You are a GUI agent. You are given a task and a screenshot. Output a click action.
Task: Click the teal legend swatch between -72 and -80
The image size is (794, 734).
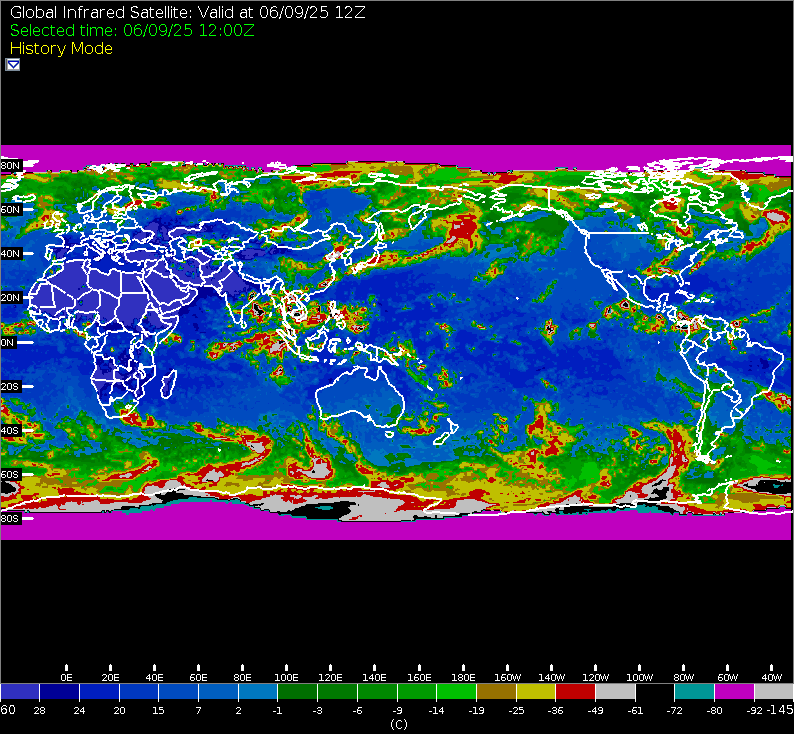(694, 691)
